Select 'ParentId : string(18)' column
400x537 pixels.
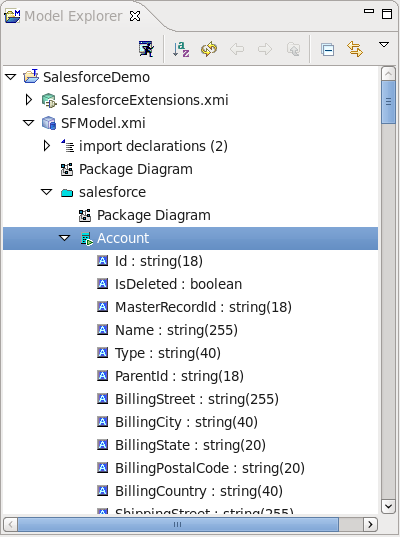[x=179, y=376]
